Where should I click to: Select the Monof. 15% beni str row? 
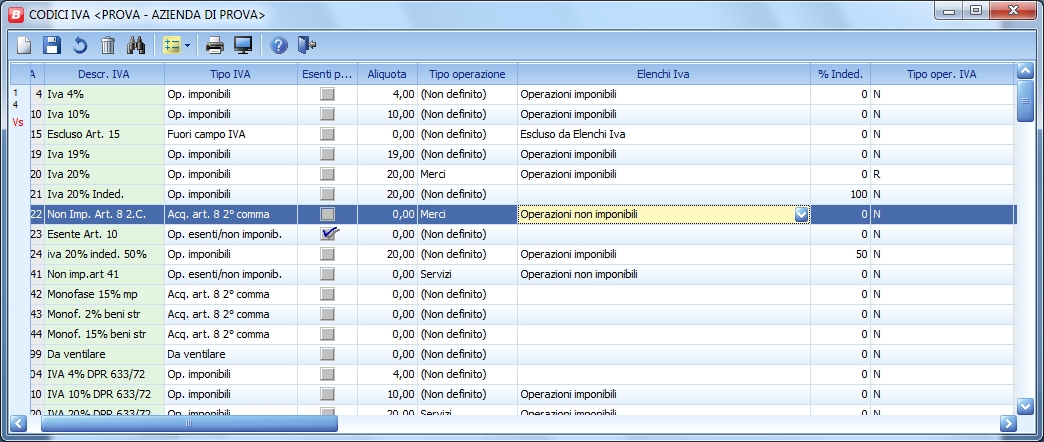coord(104,334)
